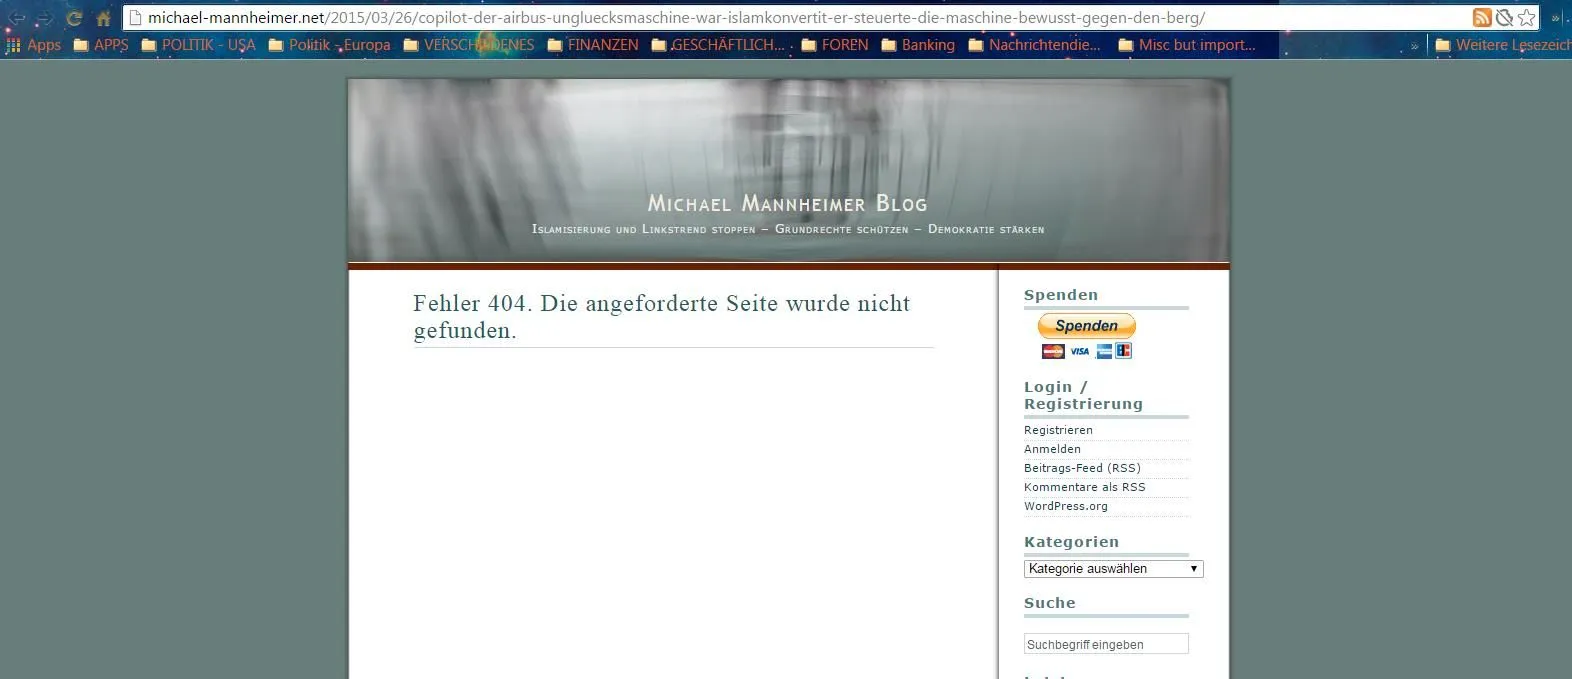1572x679 pixels.
Task: Bookmark this page with the star icon
Action: (x=1526, y=17)
